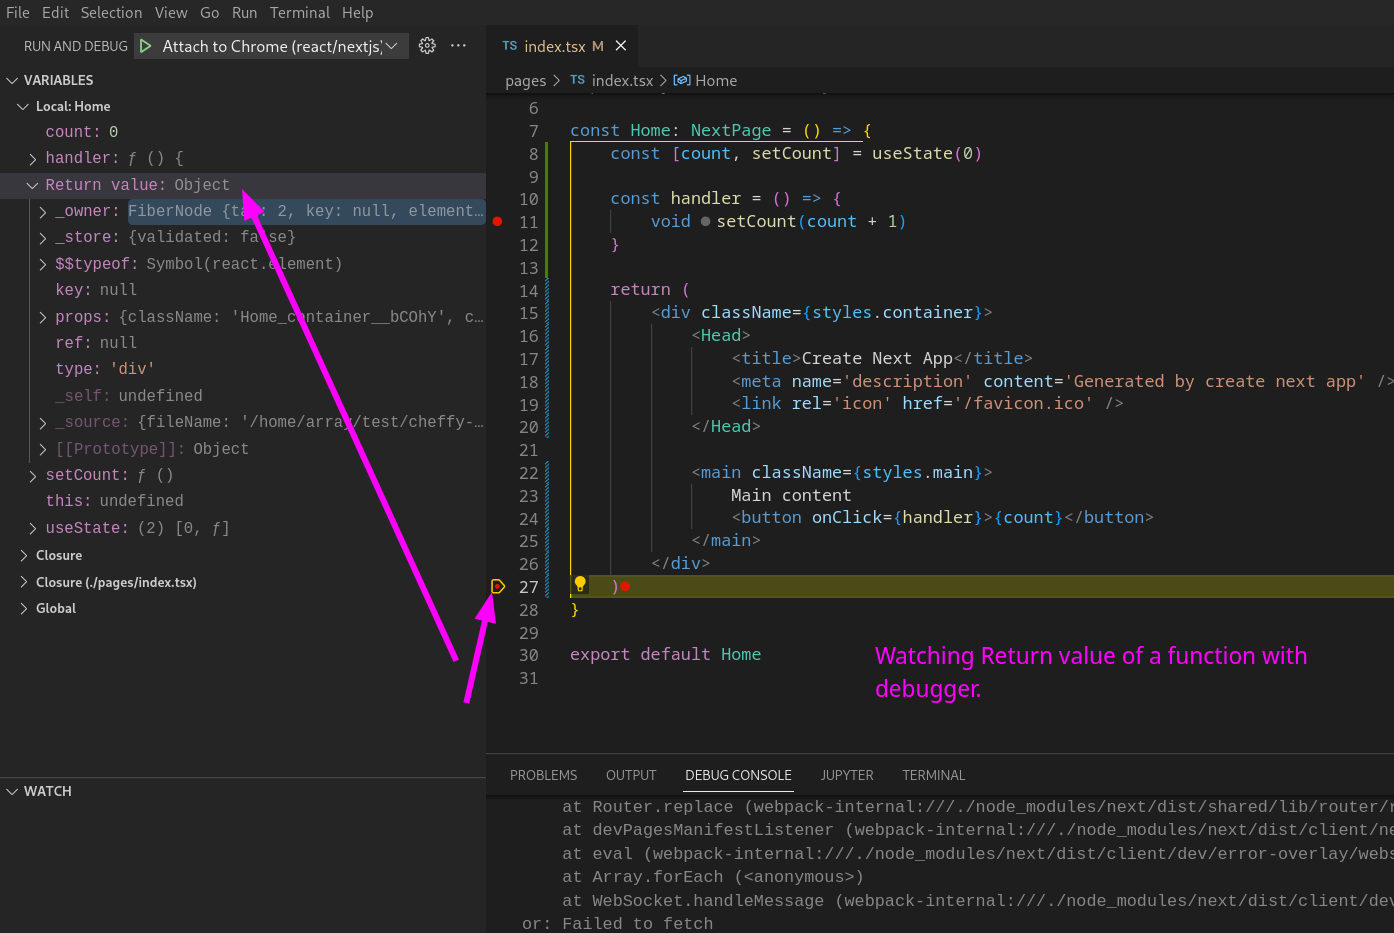
Task: Click the current-line breakpoint marker on line 27
Action: pyautogui.click(x=498, y=587)
